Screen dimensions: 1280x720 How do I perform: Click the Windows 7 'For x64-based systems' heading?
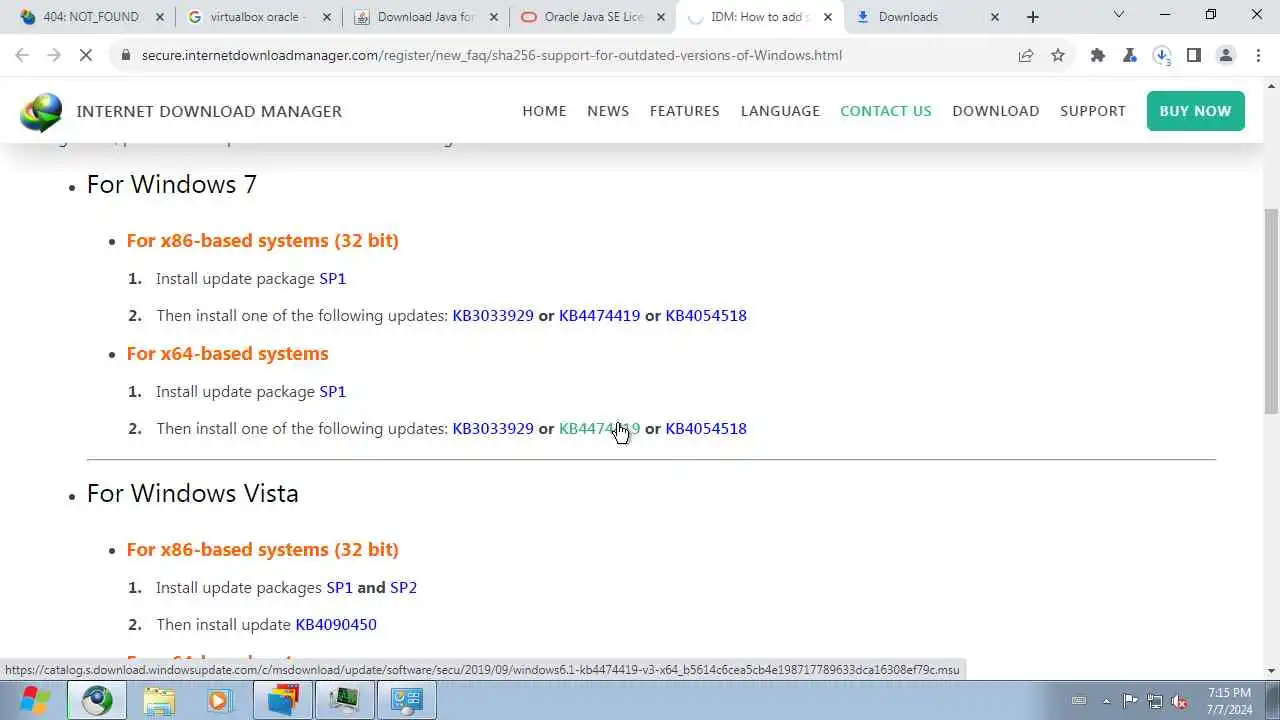(x=227, y=353)
